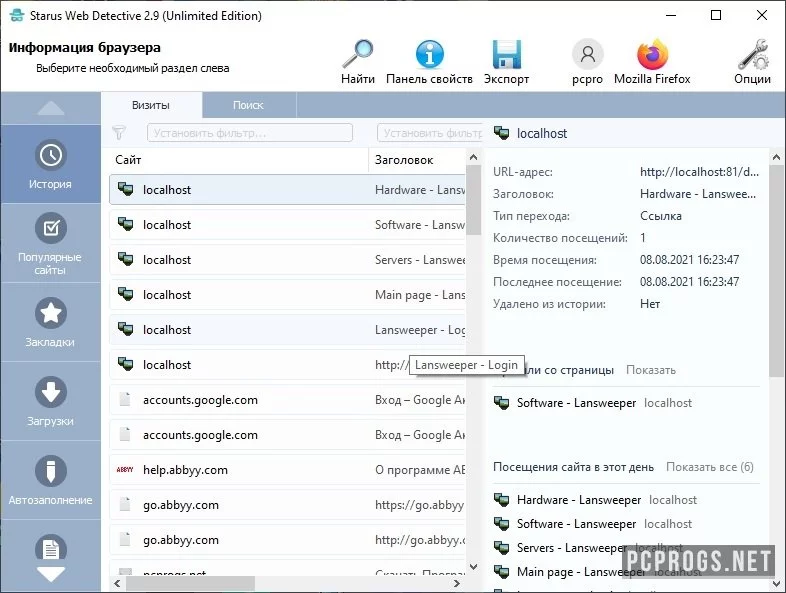Switch to the Визиты tab
Image resolution: width=786 pixels, height=593 pixels.
151,105
